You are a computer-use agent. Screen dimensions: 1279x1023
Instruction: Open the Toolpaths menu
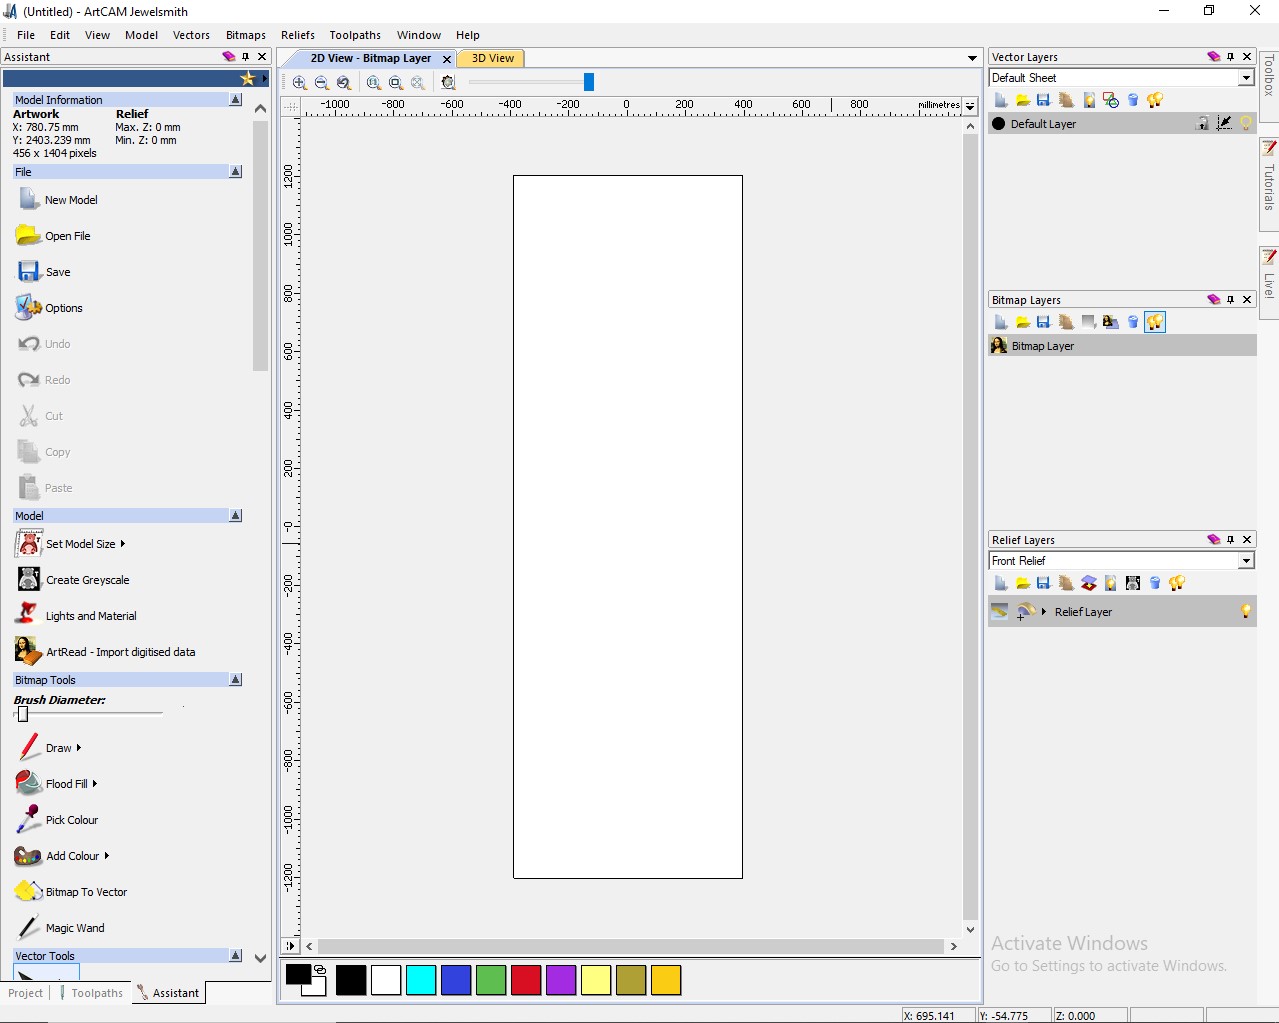pos(355,35)
